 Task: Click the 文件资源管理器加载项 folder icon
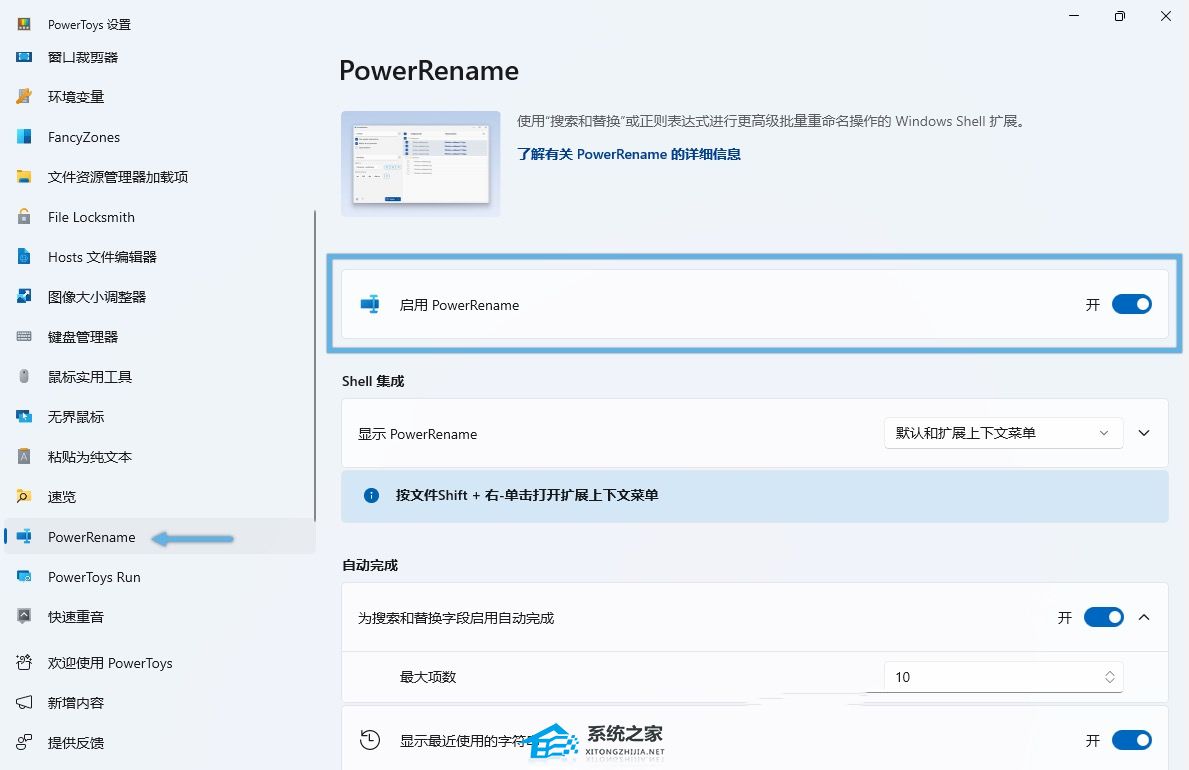click(24, 177)
